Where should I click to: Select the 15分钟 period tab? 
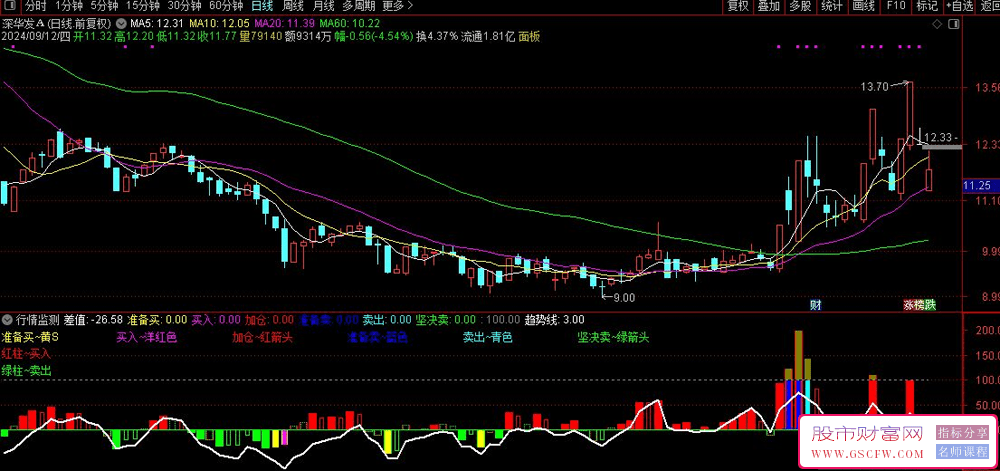(142, 6)
